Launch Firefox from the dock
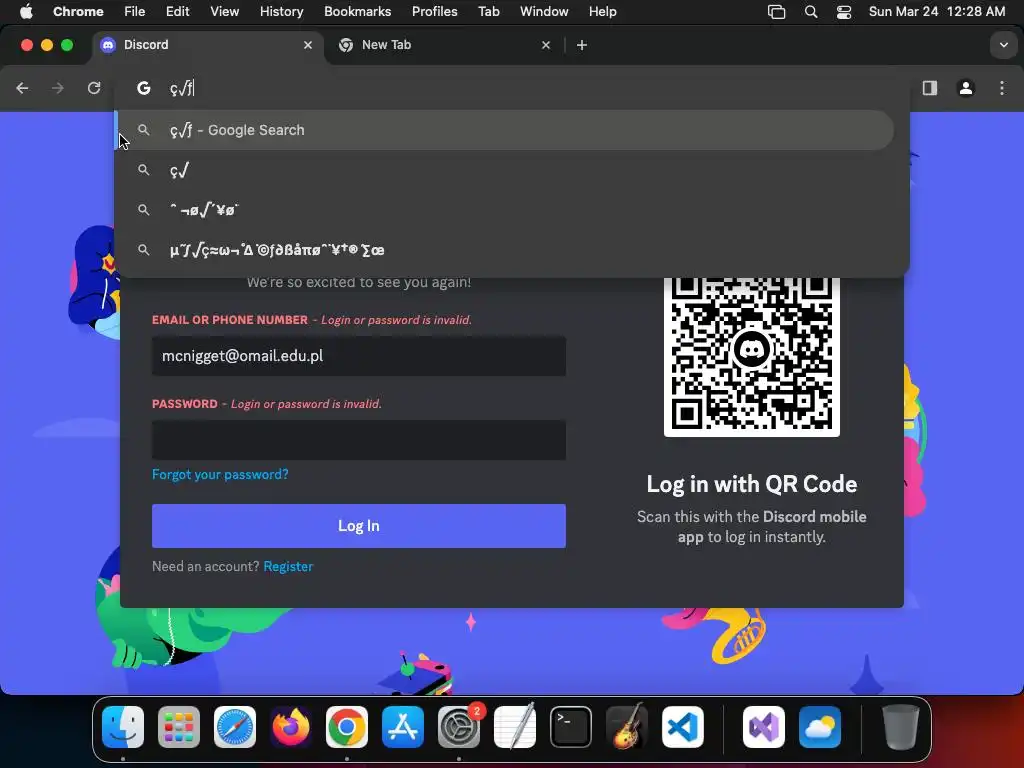The width and height of the screenshot is (1024, 768). click(x=291, y=727)
